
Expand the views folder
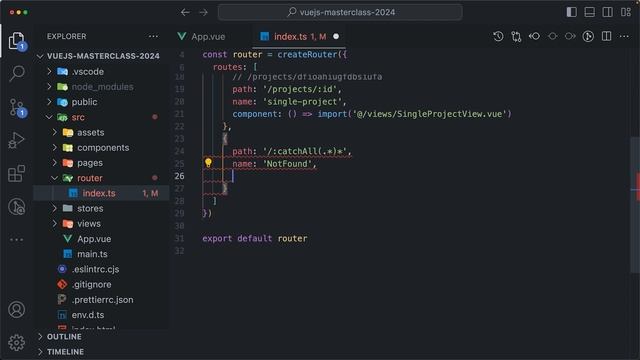tap(101, 224)
